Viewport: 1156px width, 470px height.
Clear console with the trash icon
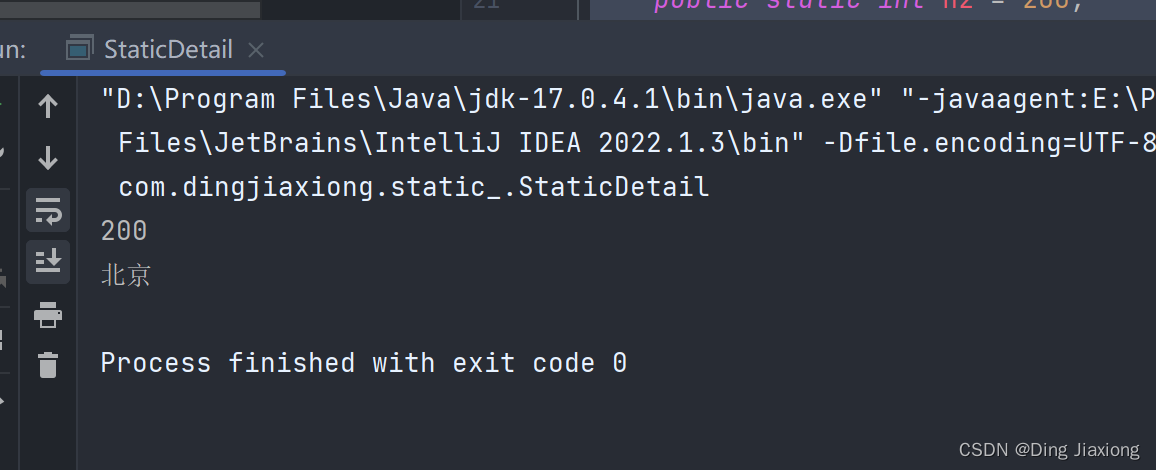47,365
